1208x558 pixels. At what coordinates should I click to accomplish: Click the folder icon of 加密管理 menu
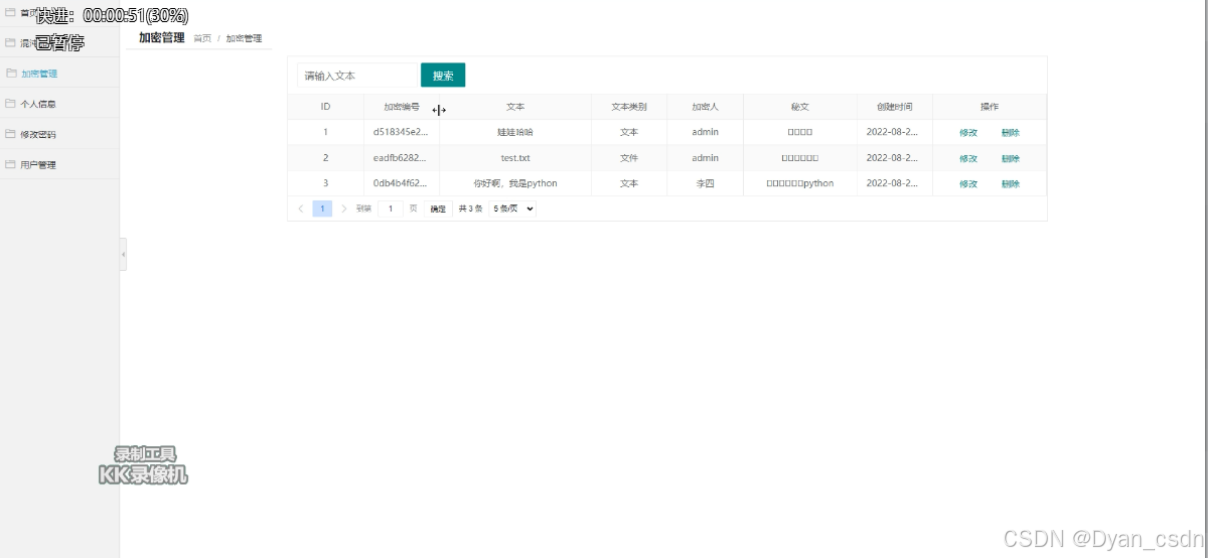tap(11, 73)
